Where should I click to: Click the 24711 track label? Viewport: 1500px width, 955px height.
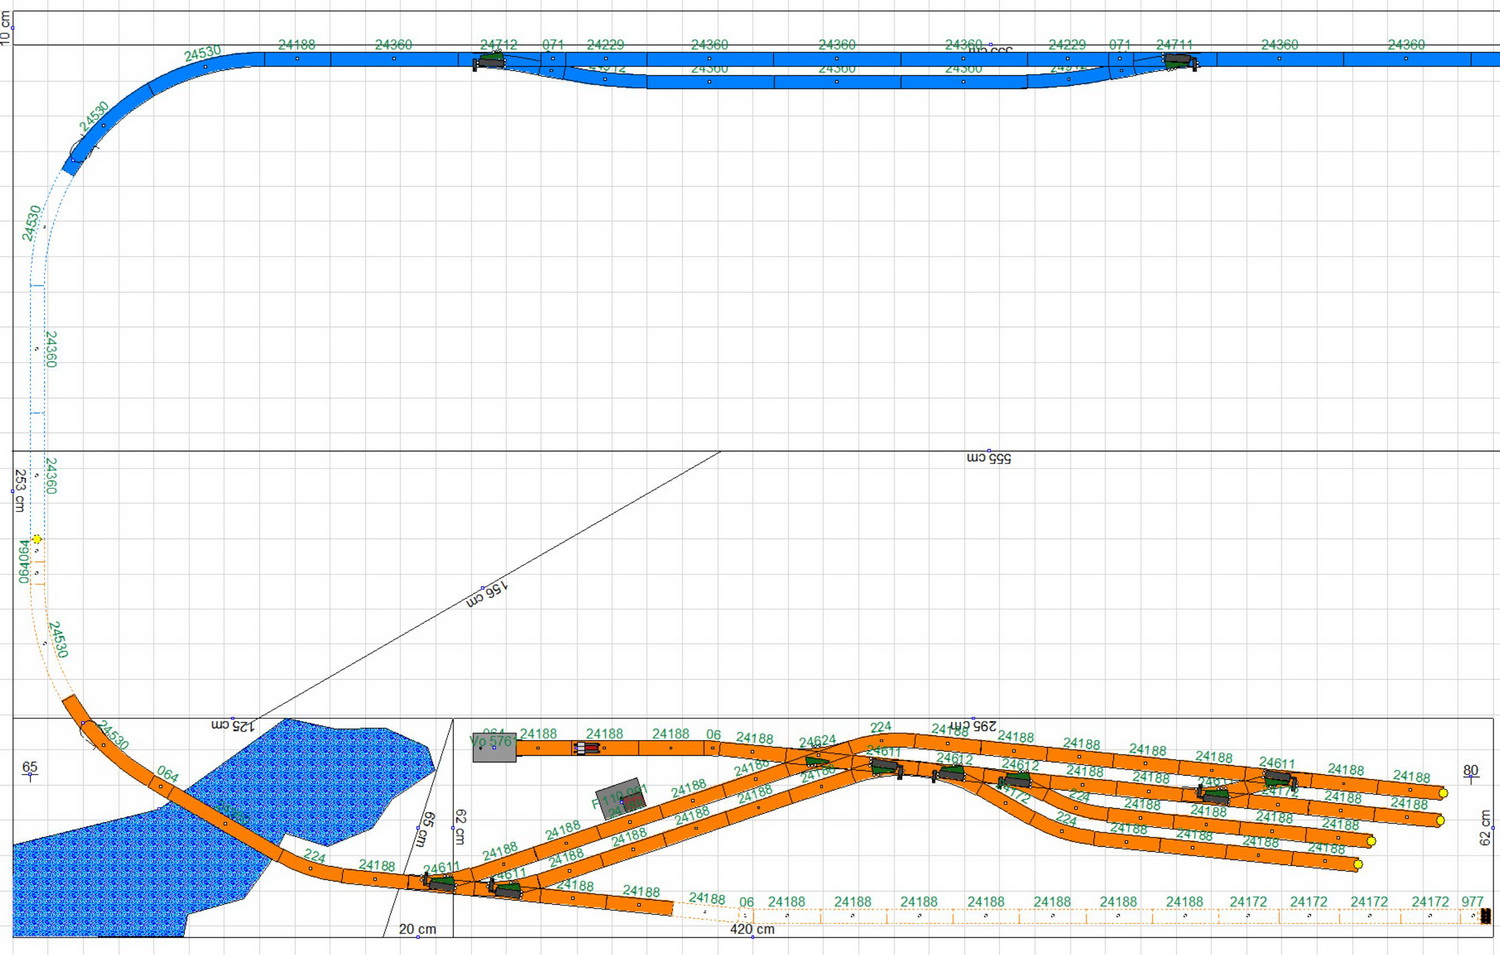tap(1175, 45)
